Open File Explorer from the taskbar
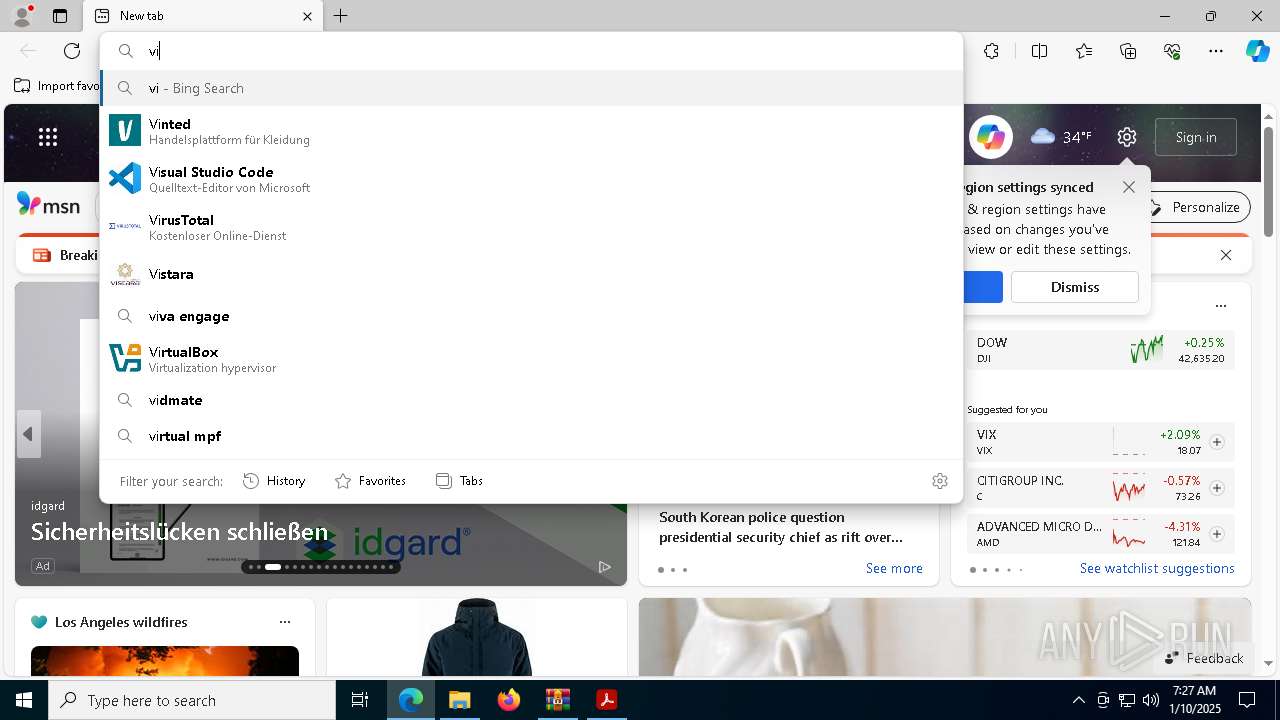The height and width of the screenshot is (720, 1280). coord(459,700)
